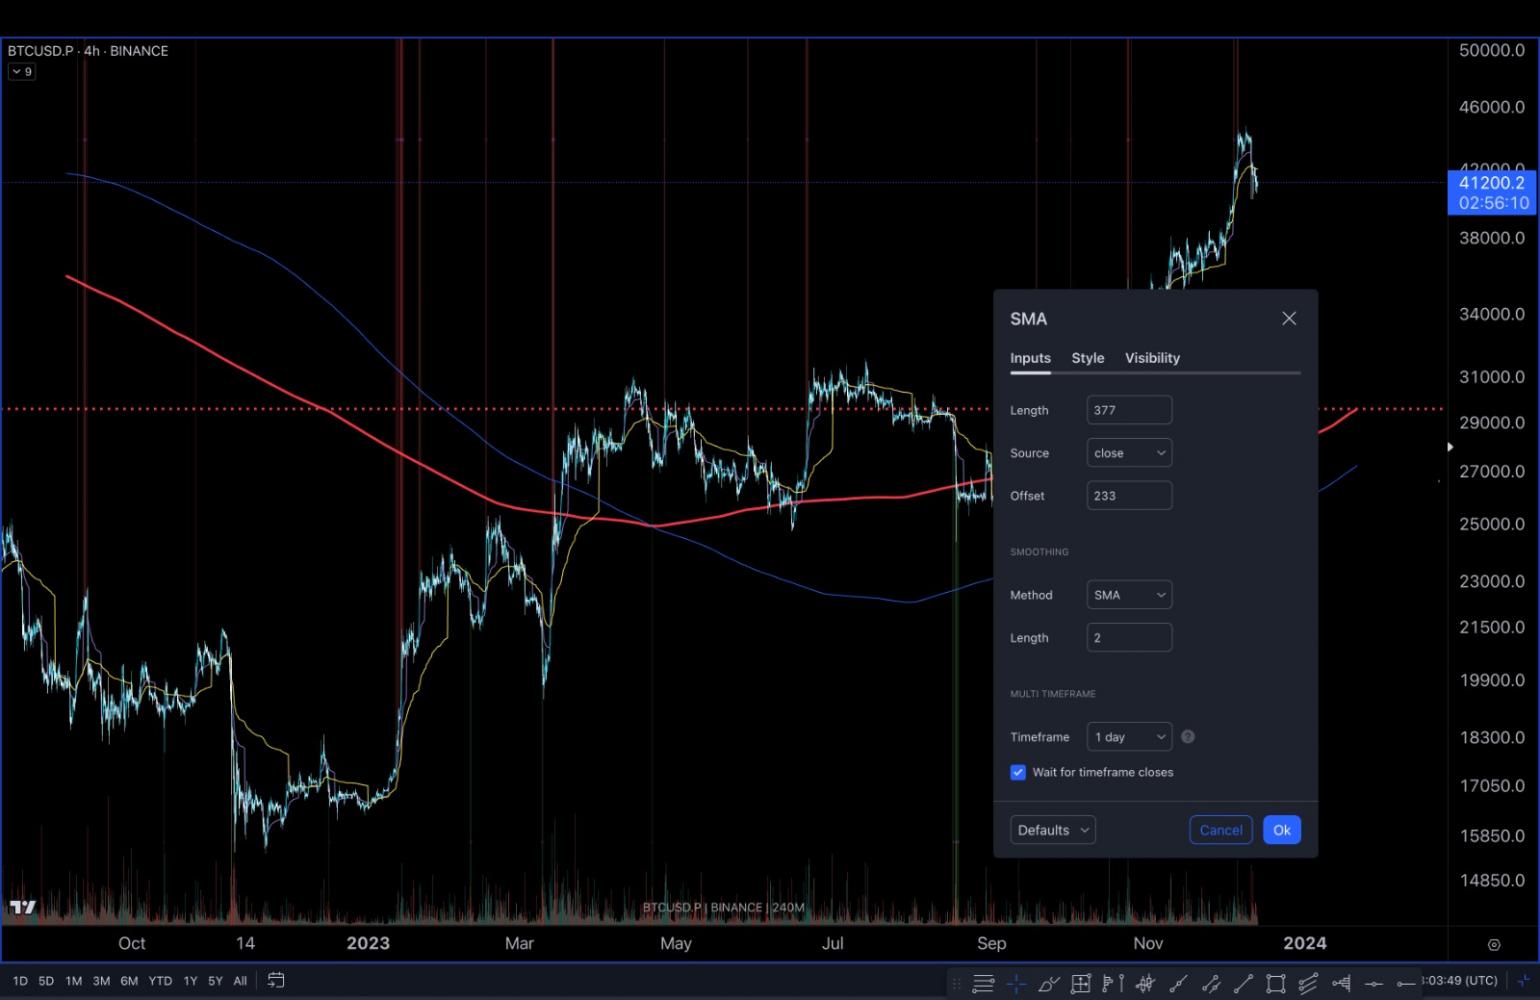
Task: Open the Go to date calendar icon
Action: [276, 981]
